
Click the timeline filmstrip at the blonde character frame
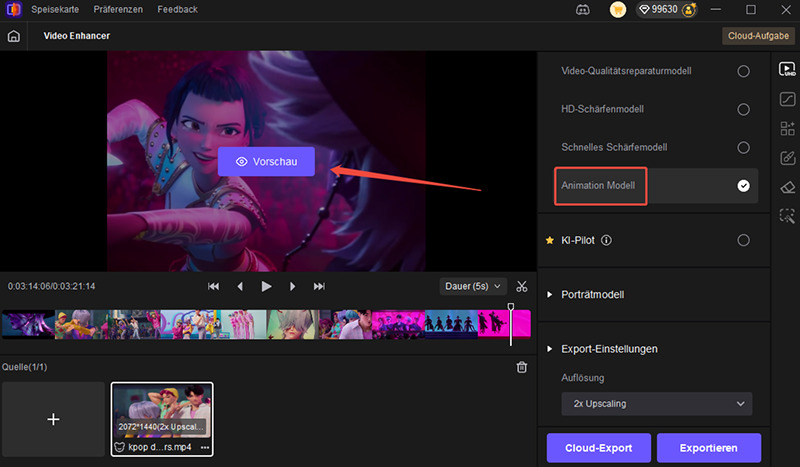pyautogui.click(x=293, y=324)
